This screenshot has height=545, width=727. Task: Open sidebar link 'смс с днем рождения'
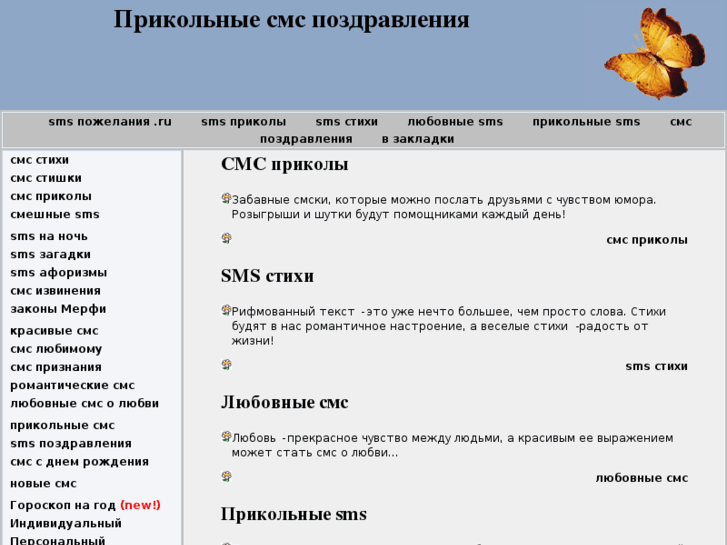point(79,462)
